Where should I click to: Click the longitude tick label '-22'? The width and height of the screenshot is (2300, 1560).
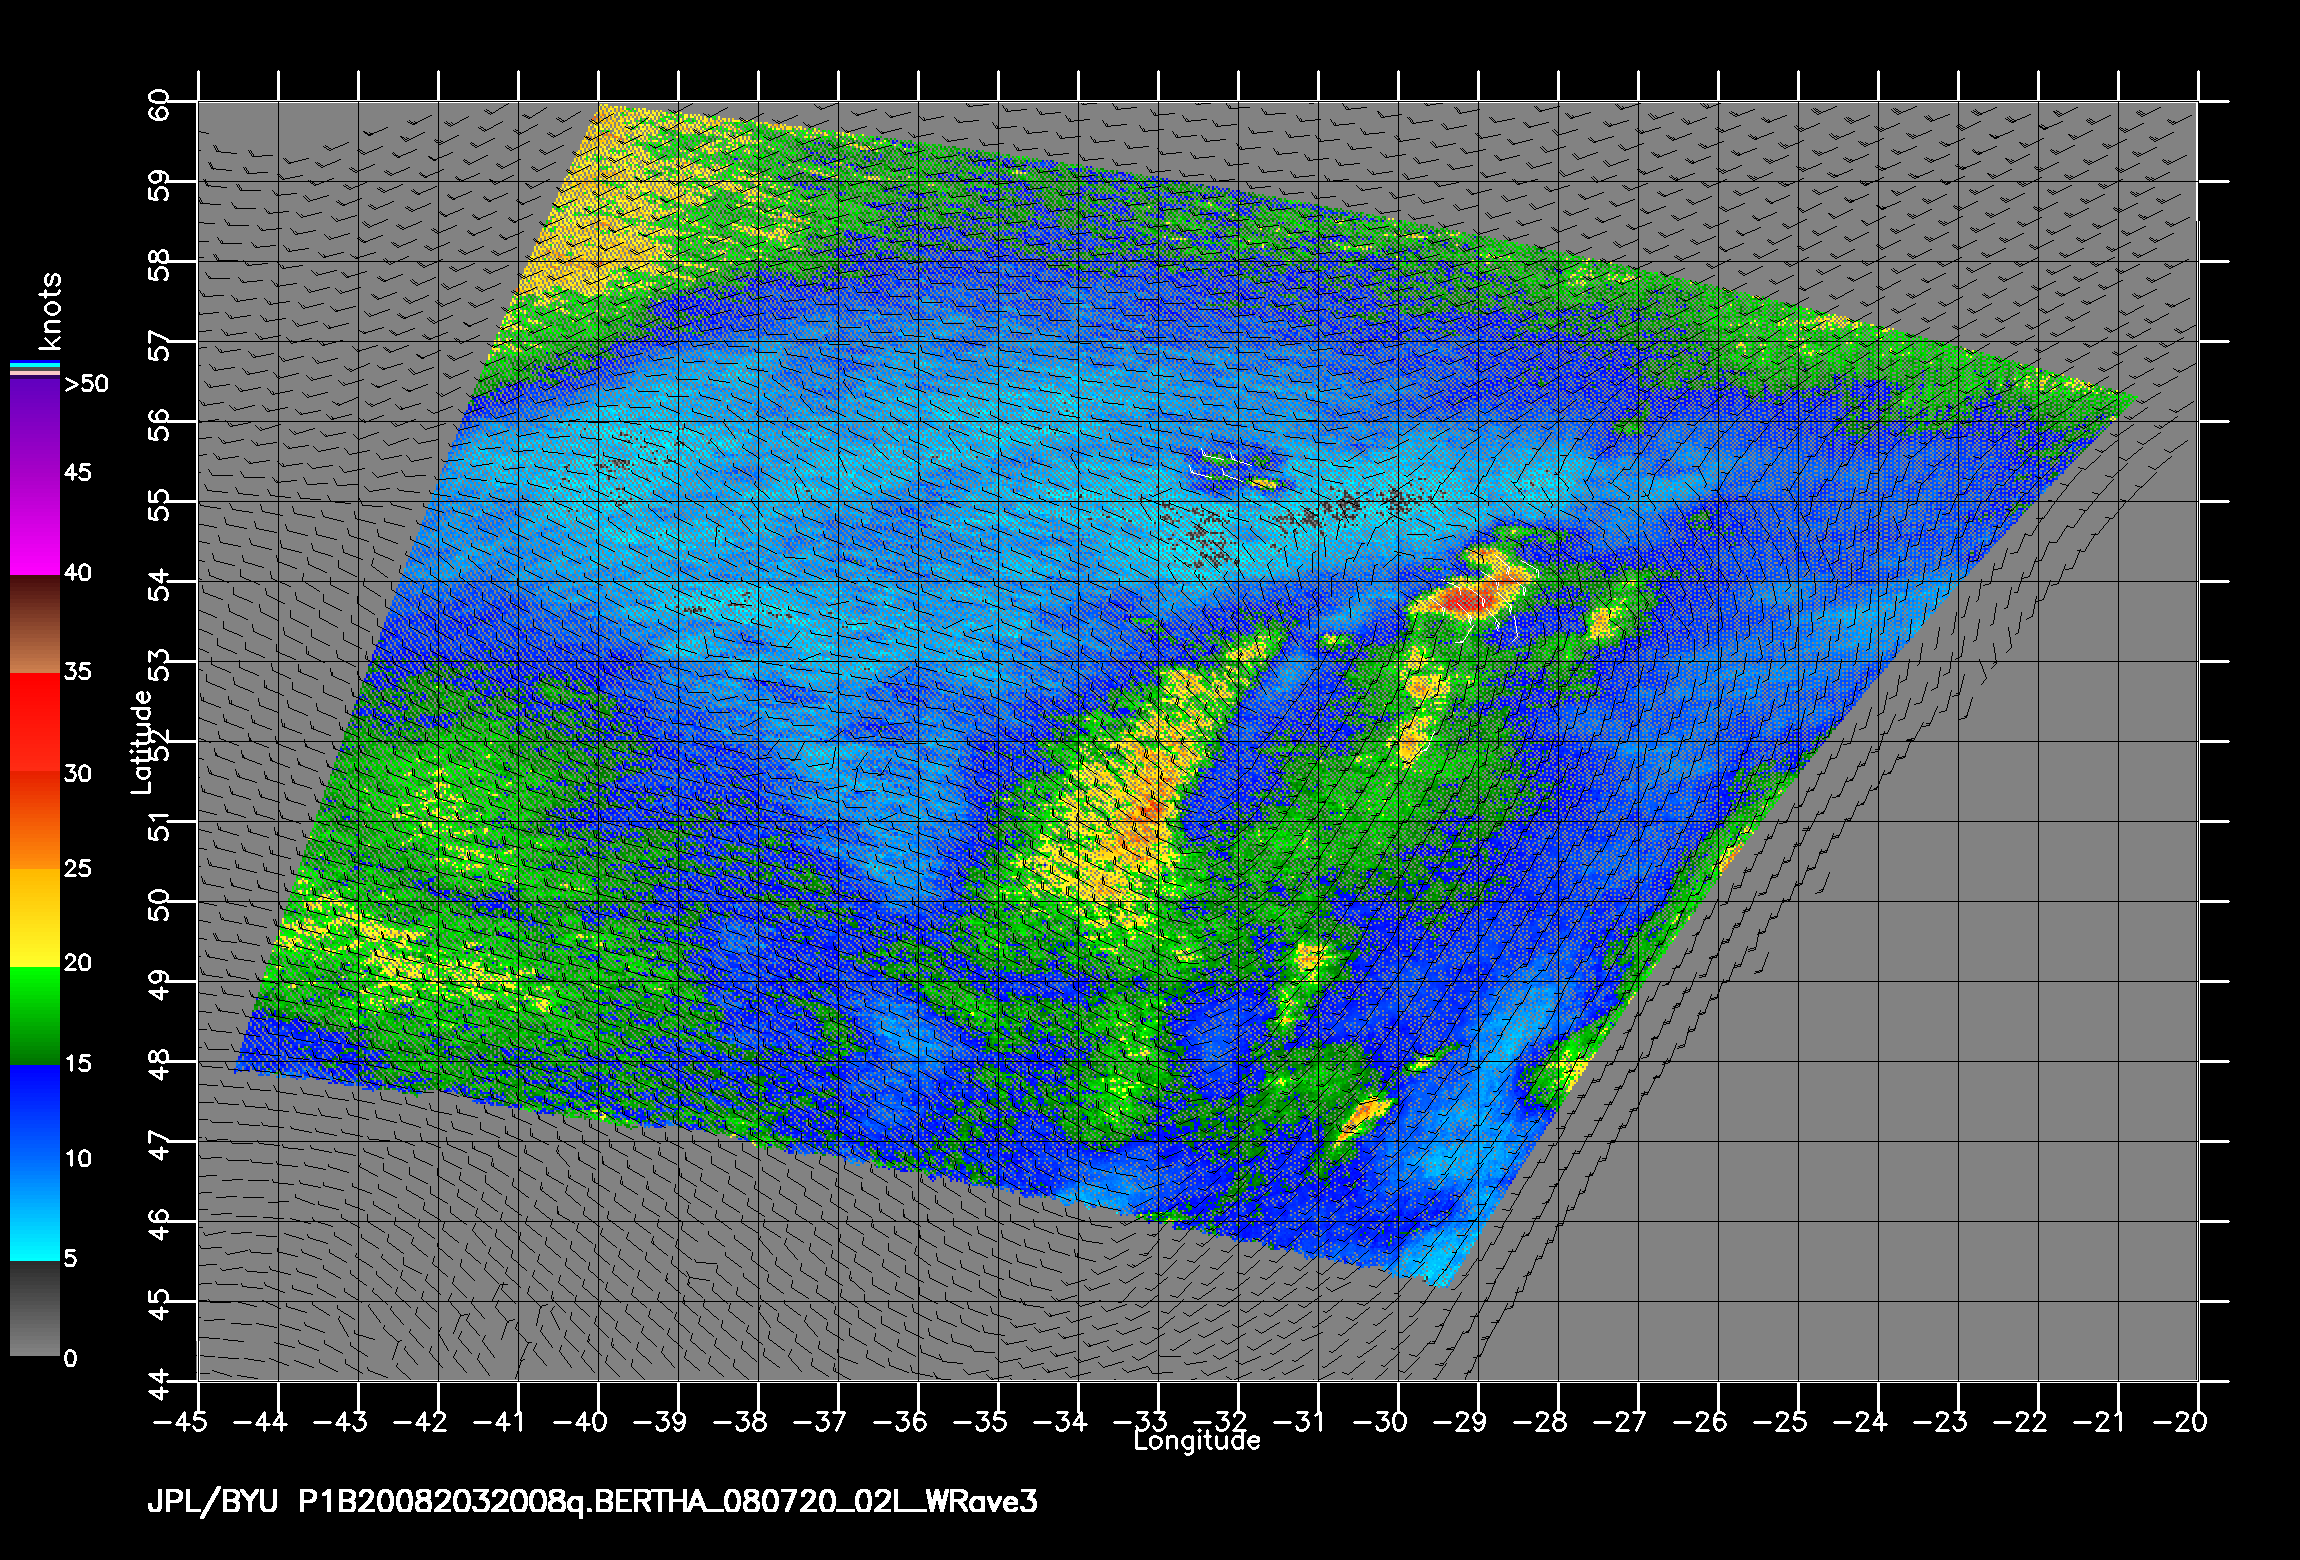2019,1421
